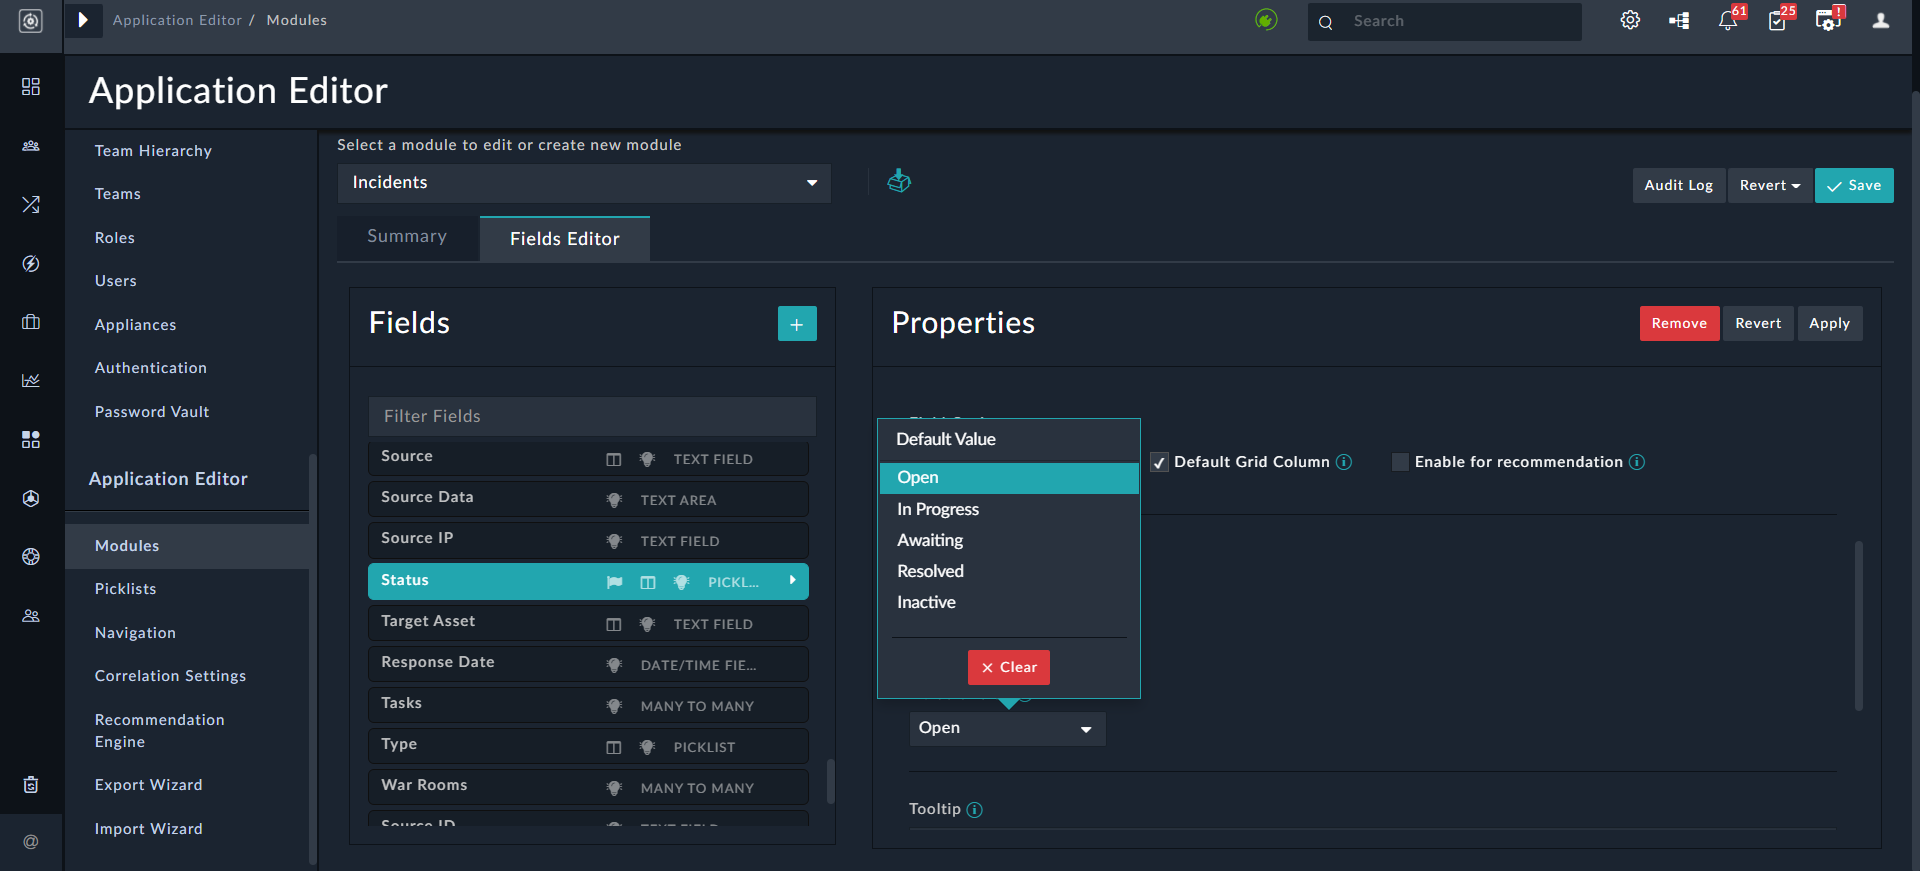Open Export Wizard in the sidebar
This screenshot has height=871, width=1920.
(x=148, y=785)
